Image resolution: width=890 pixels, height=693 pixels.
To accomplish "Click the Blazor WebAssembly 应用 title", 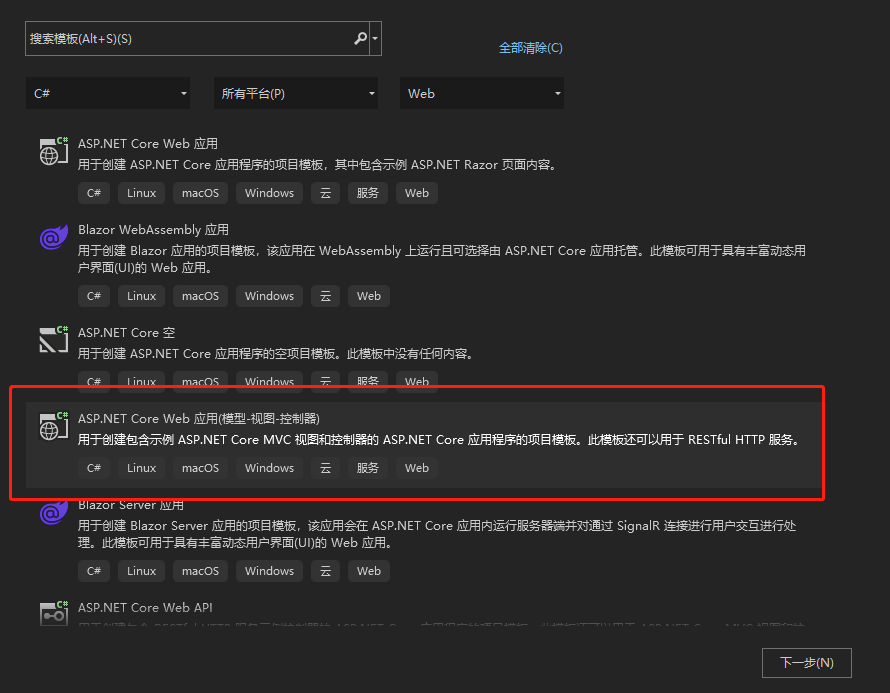I will 153,229.
